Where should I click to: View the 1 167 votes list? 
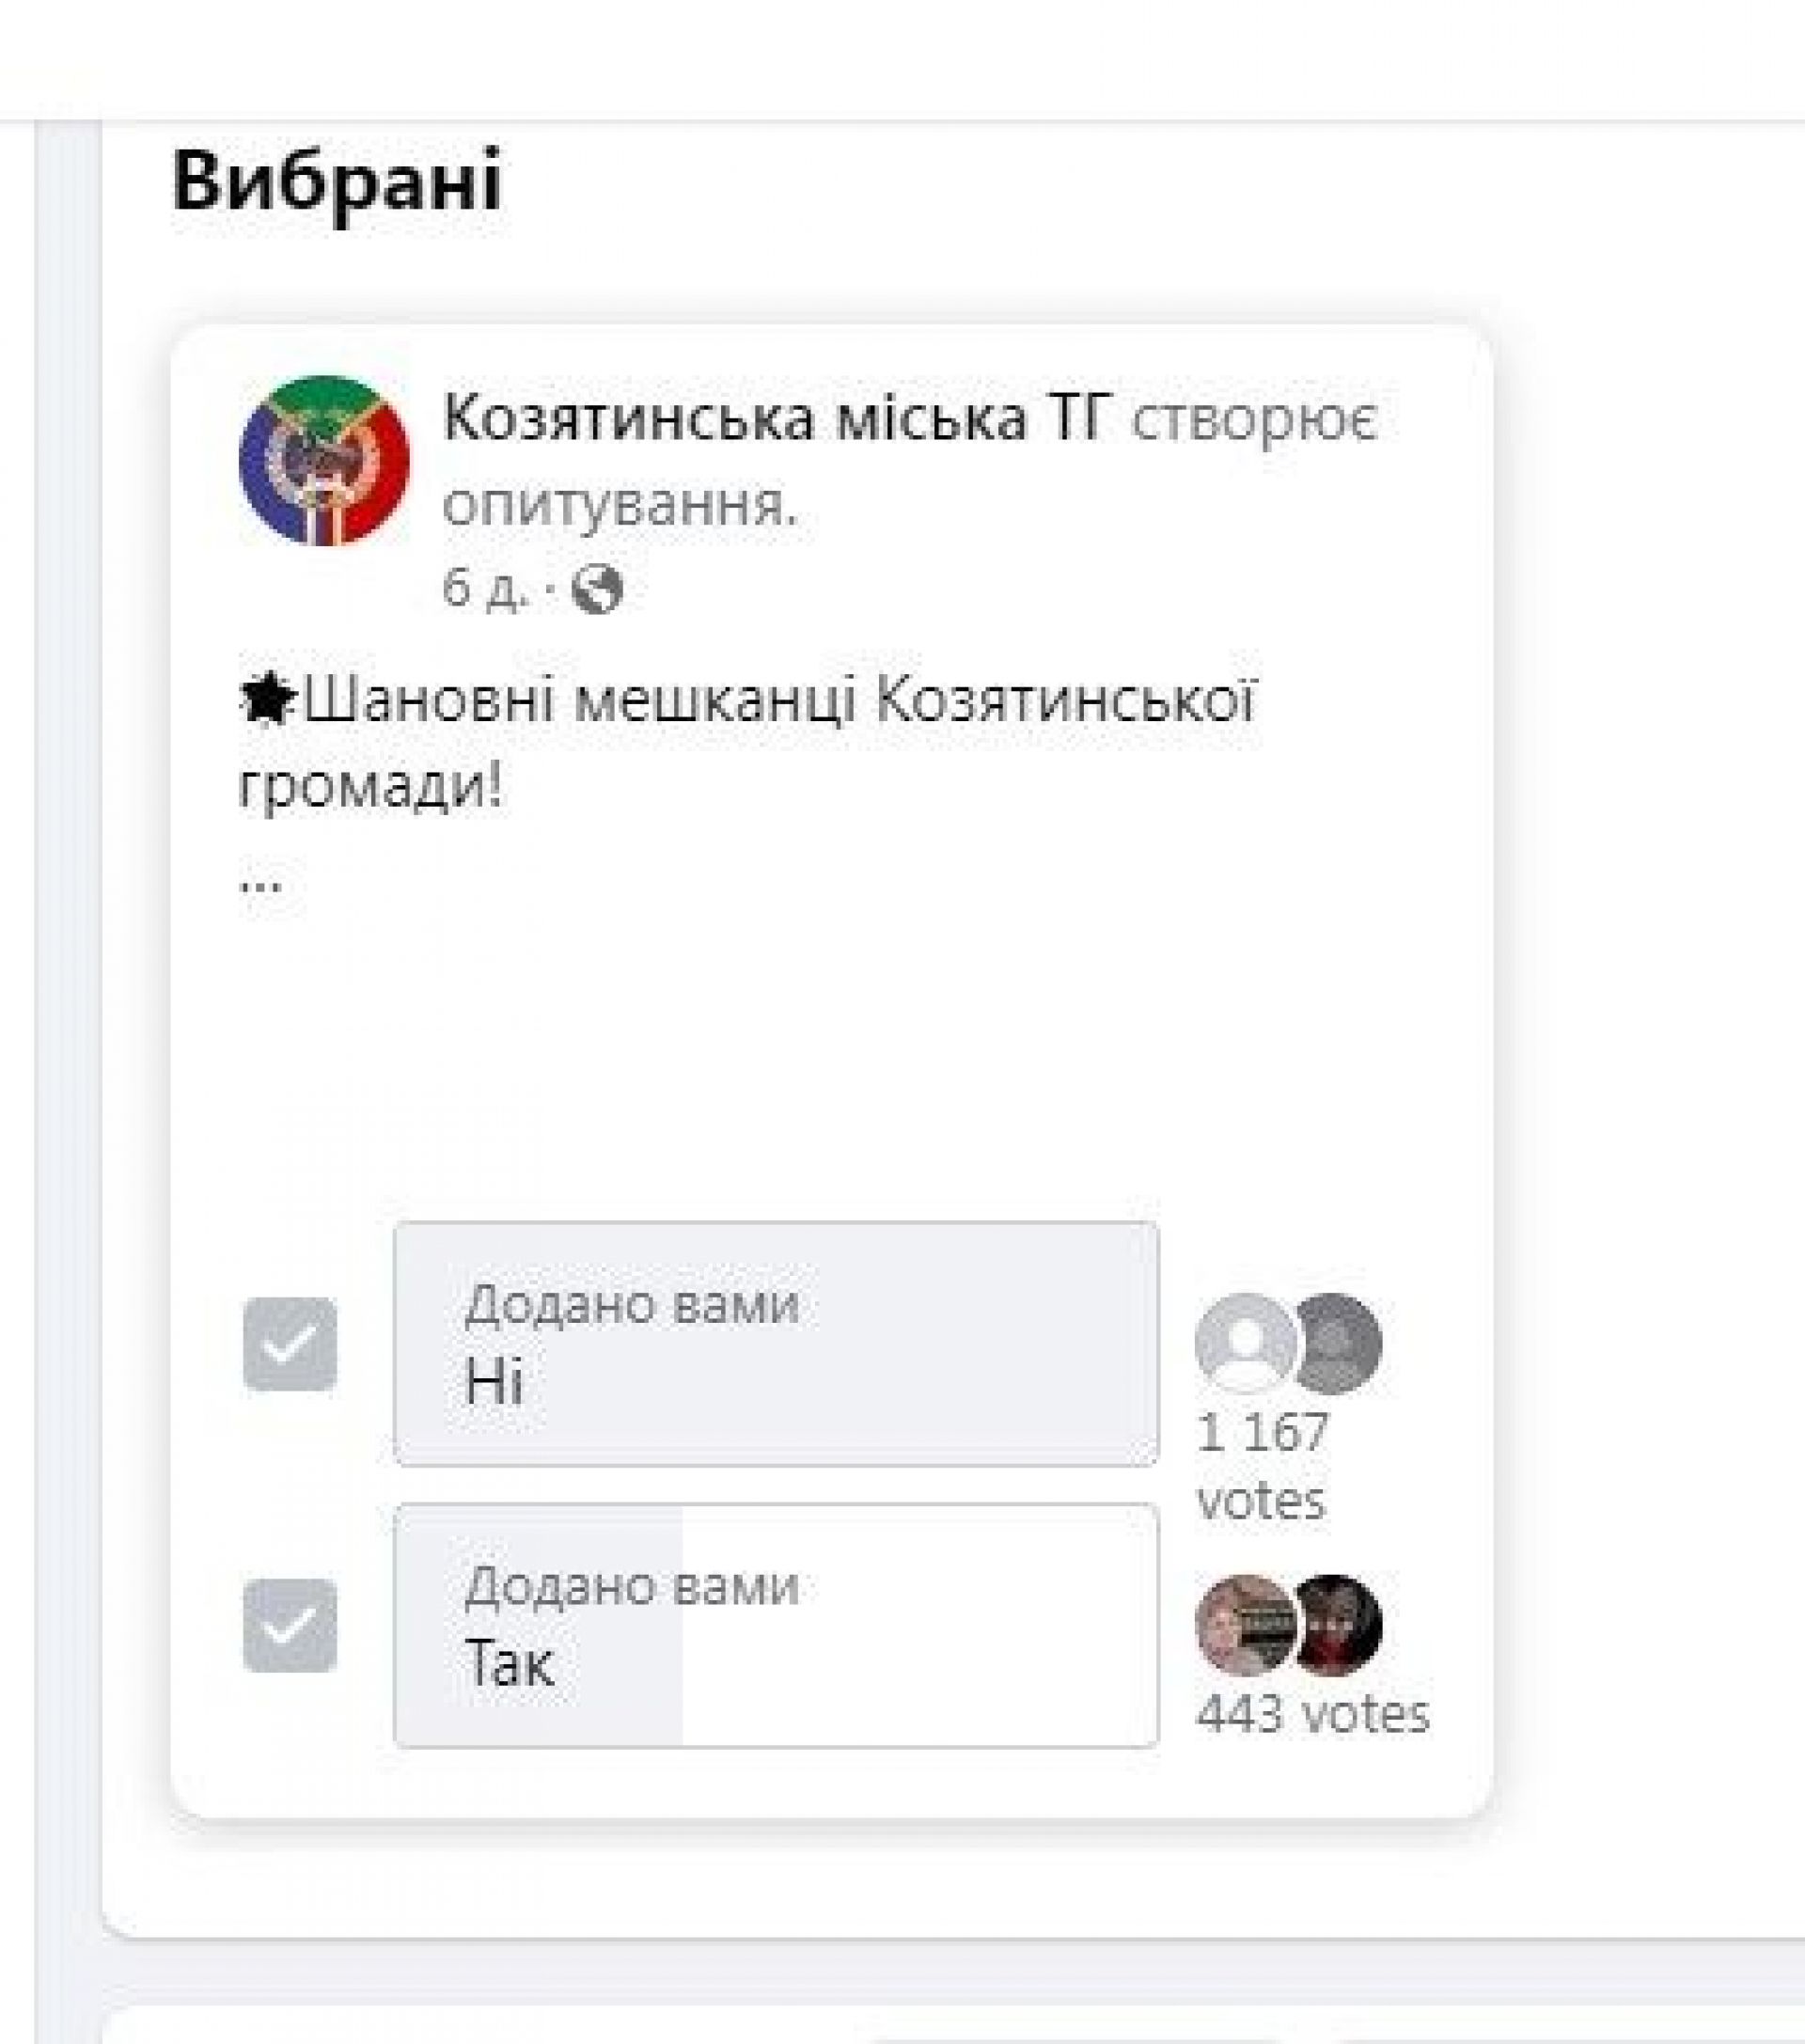(1262, 1466)
